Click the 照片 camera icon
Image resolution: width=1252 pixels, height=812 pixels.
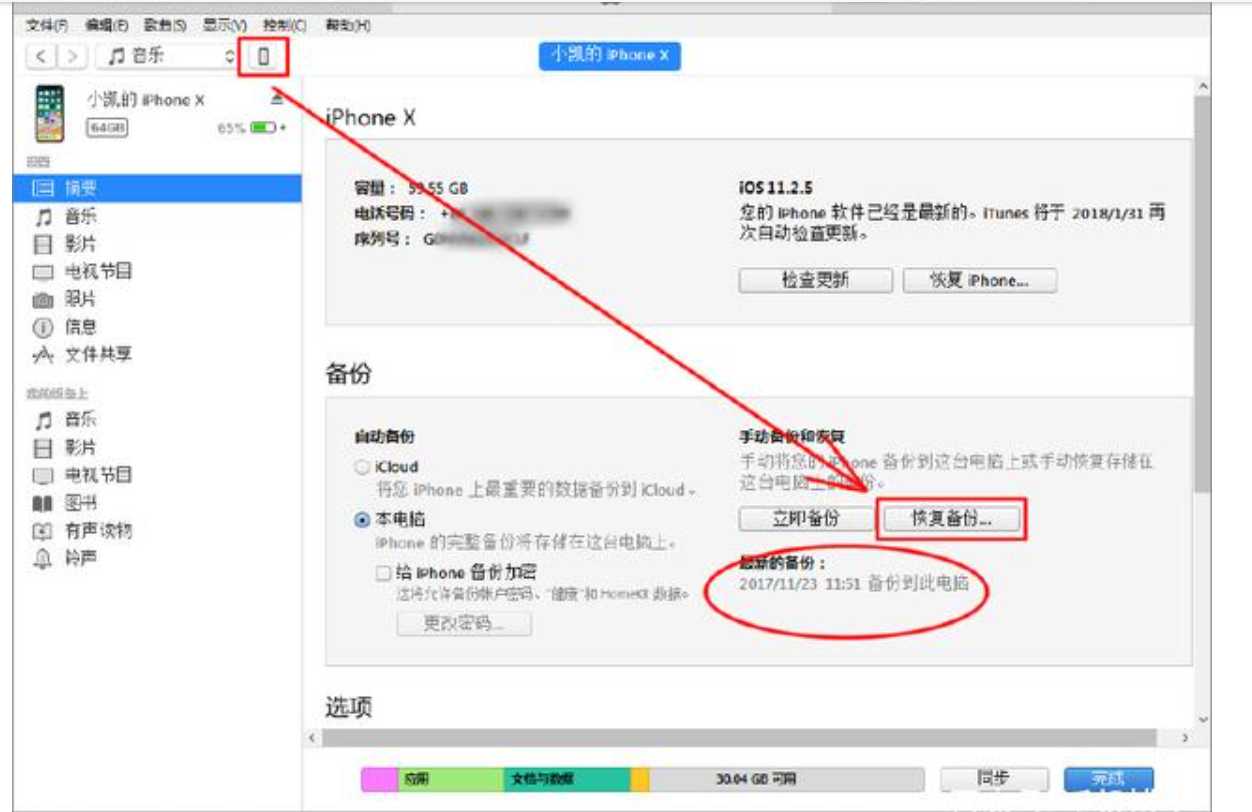(x=43, y=299)
